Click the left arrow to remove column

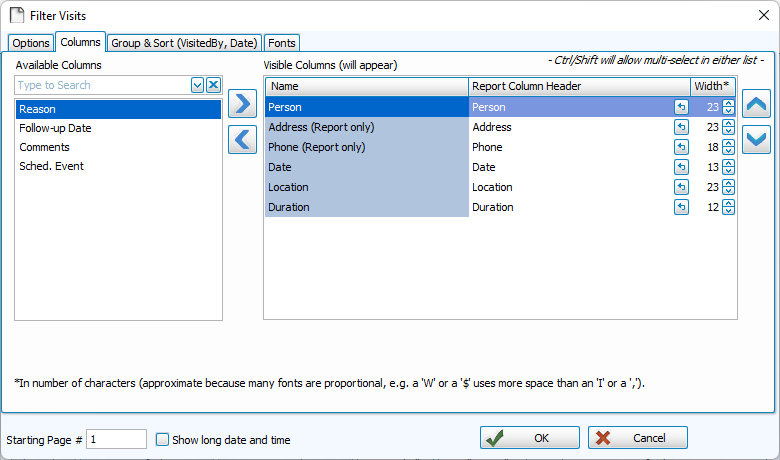click(242, 139)
